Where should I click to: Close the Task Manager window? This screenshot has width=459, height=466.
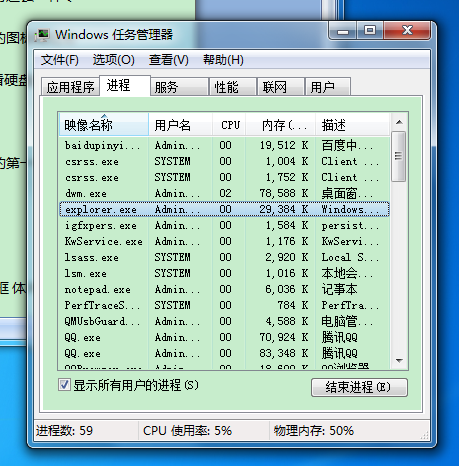pos(407,31)
